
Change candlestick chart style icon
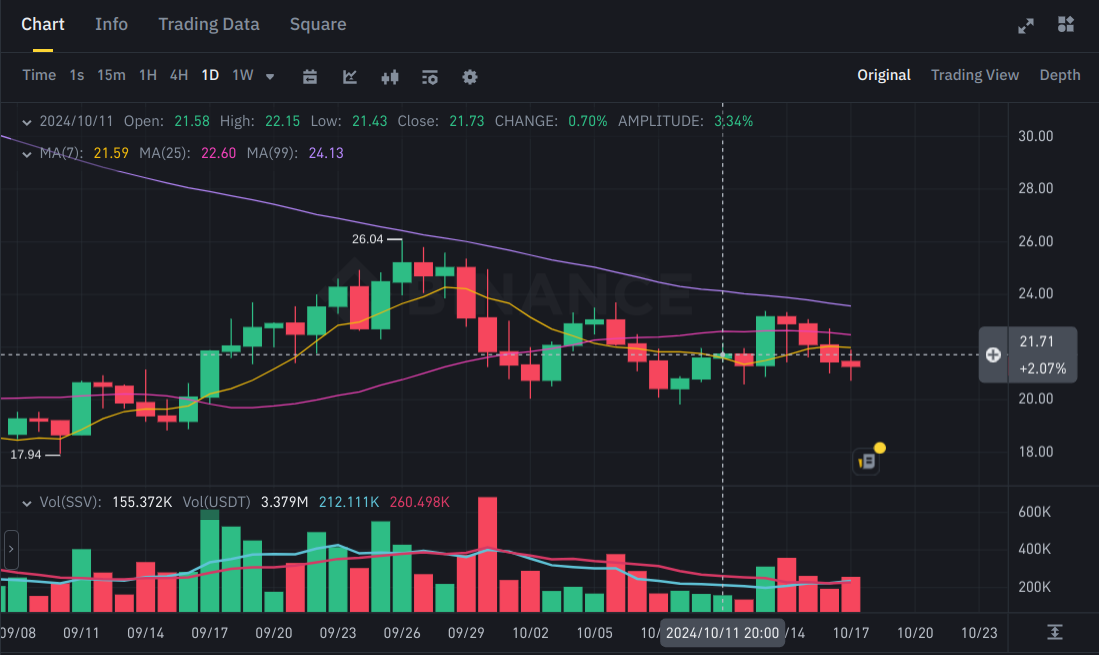[x=390, y=76]
